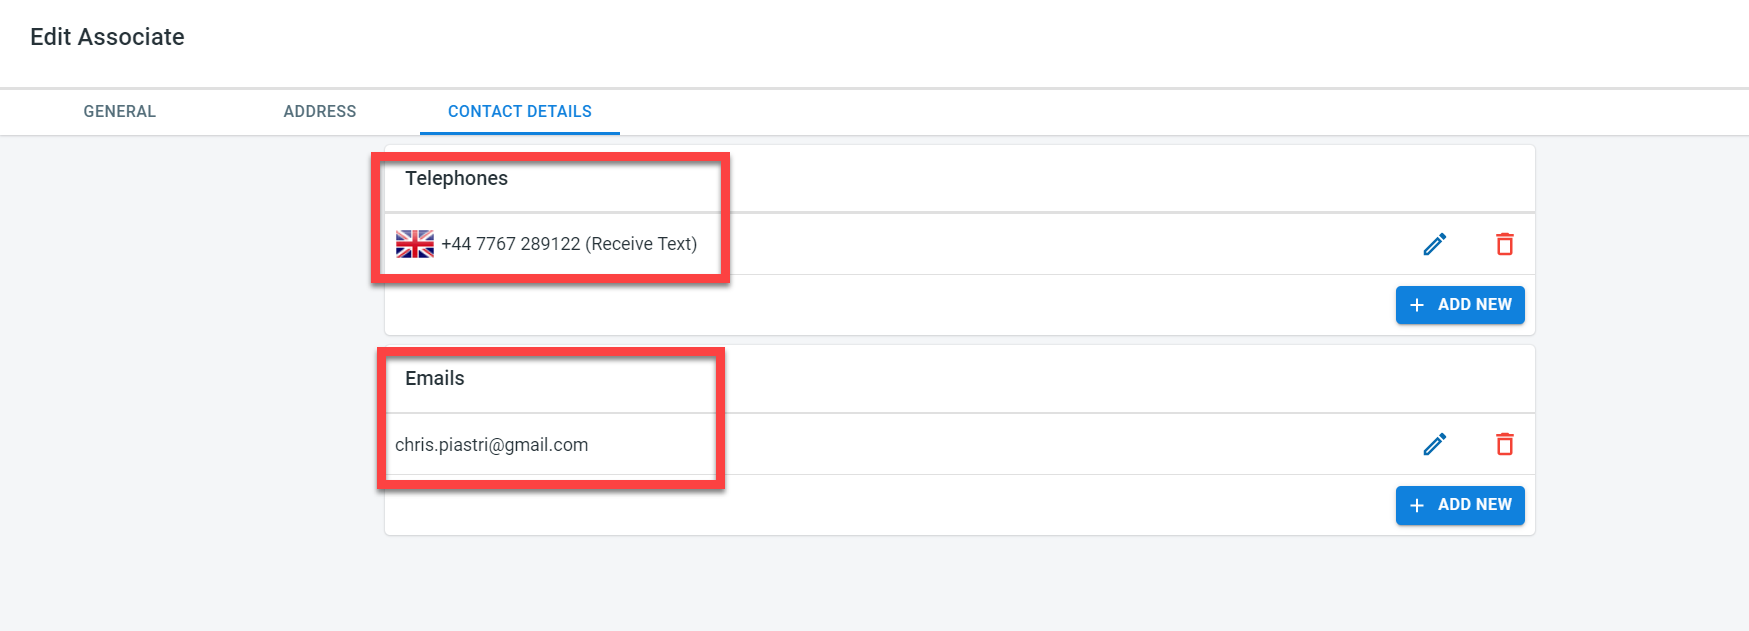Viewport: 1749px width, 631px height.
Task: Click the chris.piastri@gmail.com address text
Action: point(491,445)
